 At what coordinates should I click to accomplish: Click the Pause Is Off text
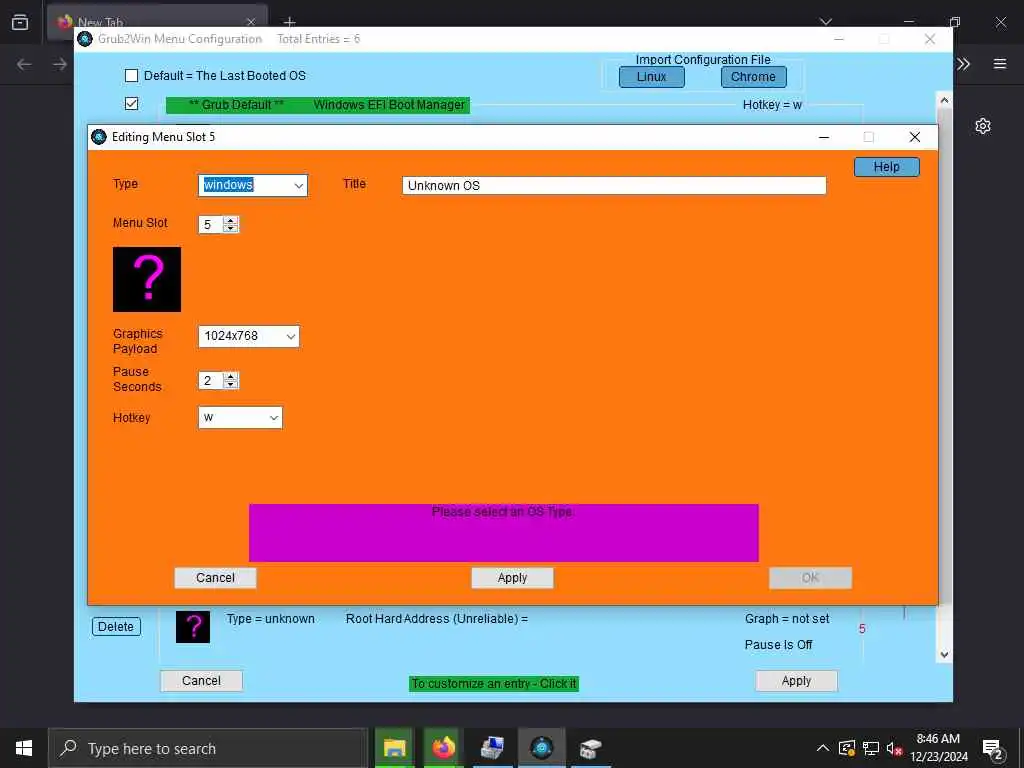coord(778,645)
